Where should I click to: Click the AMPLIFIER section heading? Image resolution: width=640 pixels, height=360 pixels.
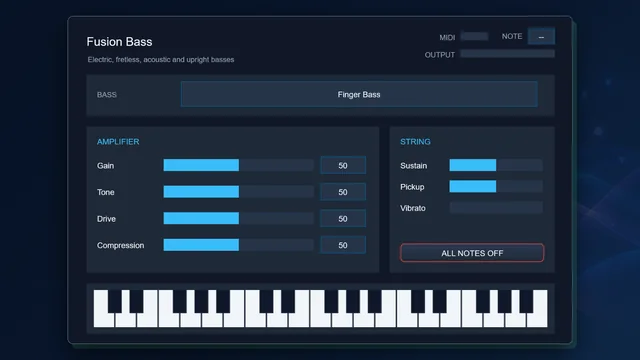click(118, 142)
